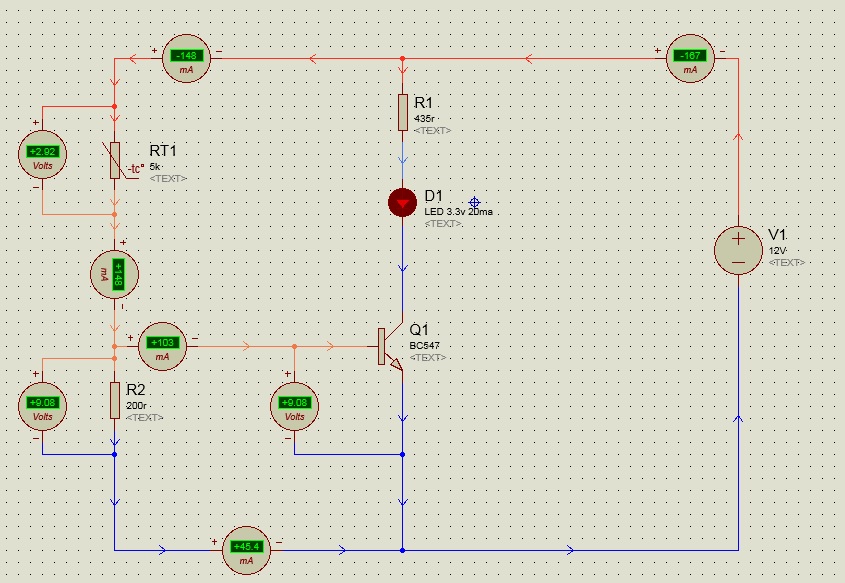Click the R1 resistor body

coord(403,112)
